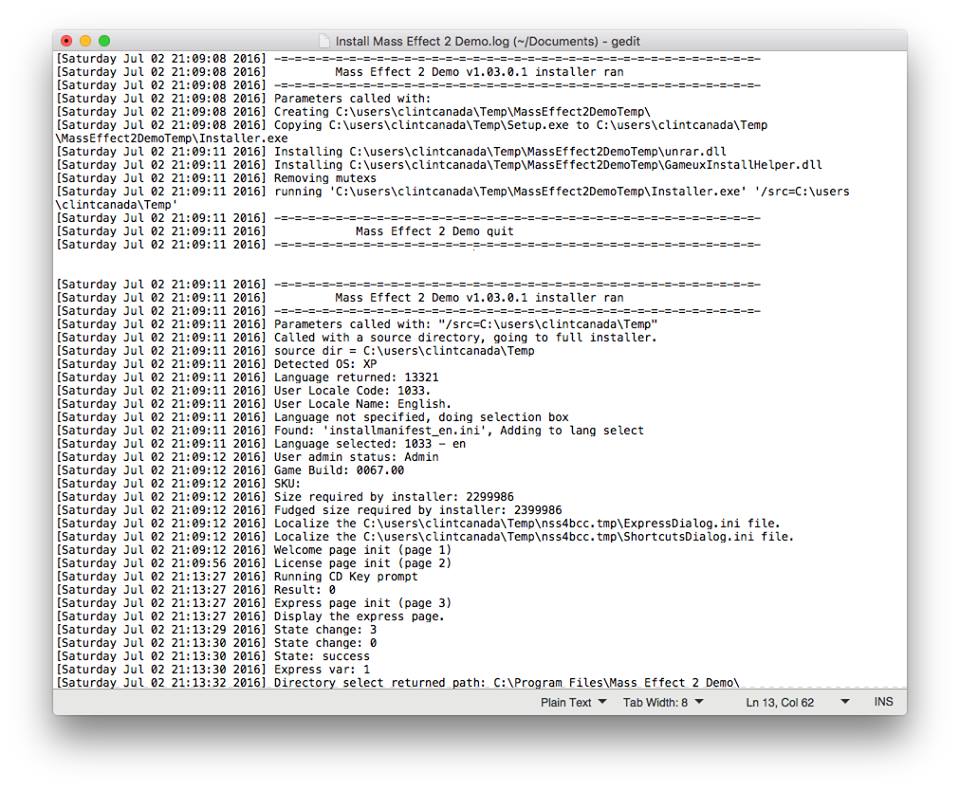Image resolution: width=960 pixels, height=791 pixels.
Task: Click the document icon in the title bar
Action: pyautogui.click(x=324, y=41)
